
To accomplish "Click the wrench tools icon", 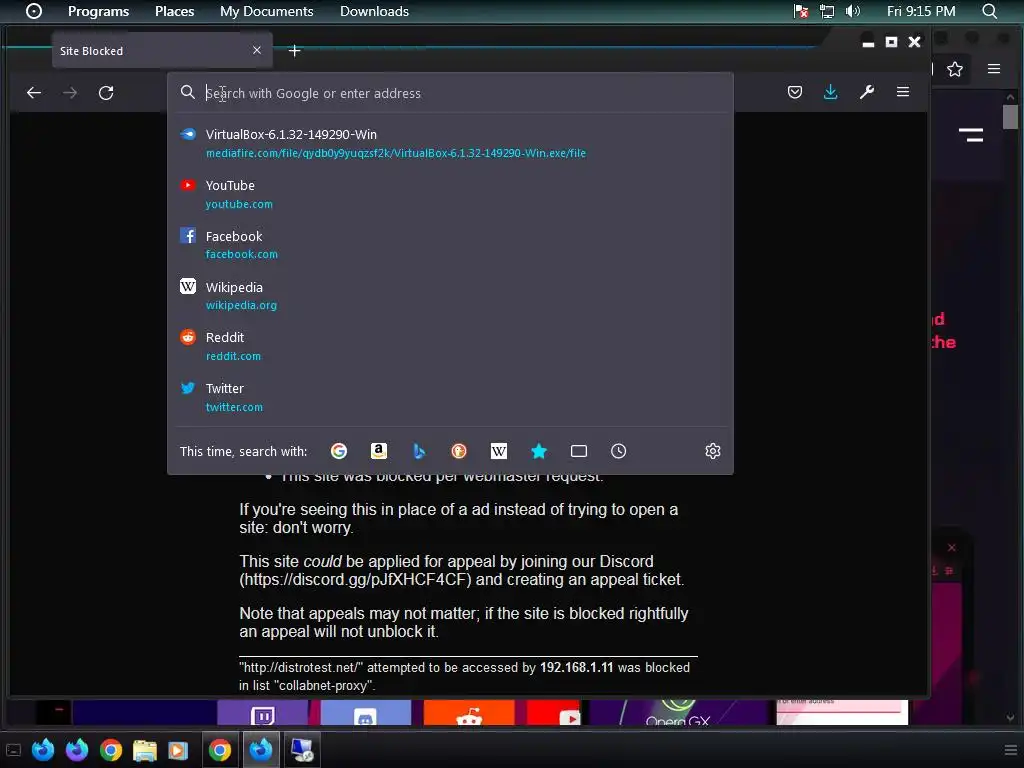I will tap(867, 92).
